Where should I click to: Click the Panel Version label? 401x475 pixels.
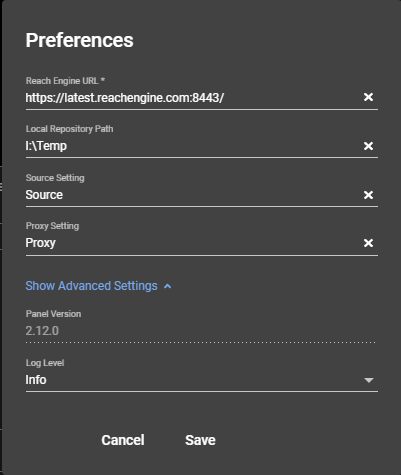click(x=53, y=314)
